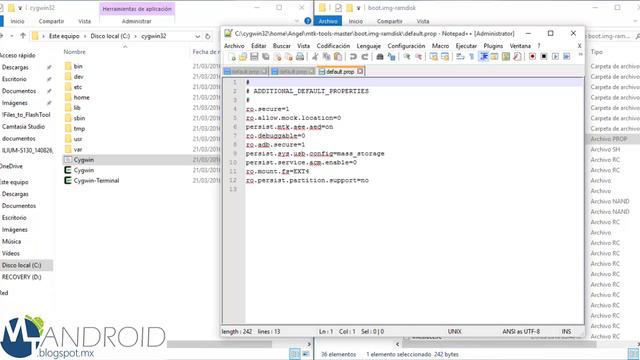This screenshot has width=640, height=360.
Task: Refresh the cygwin32 folder view
Action: 208,36
